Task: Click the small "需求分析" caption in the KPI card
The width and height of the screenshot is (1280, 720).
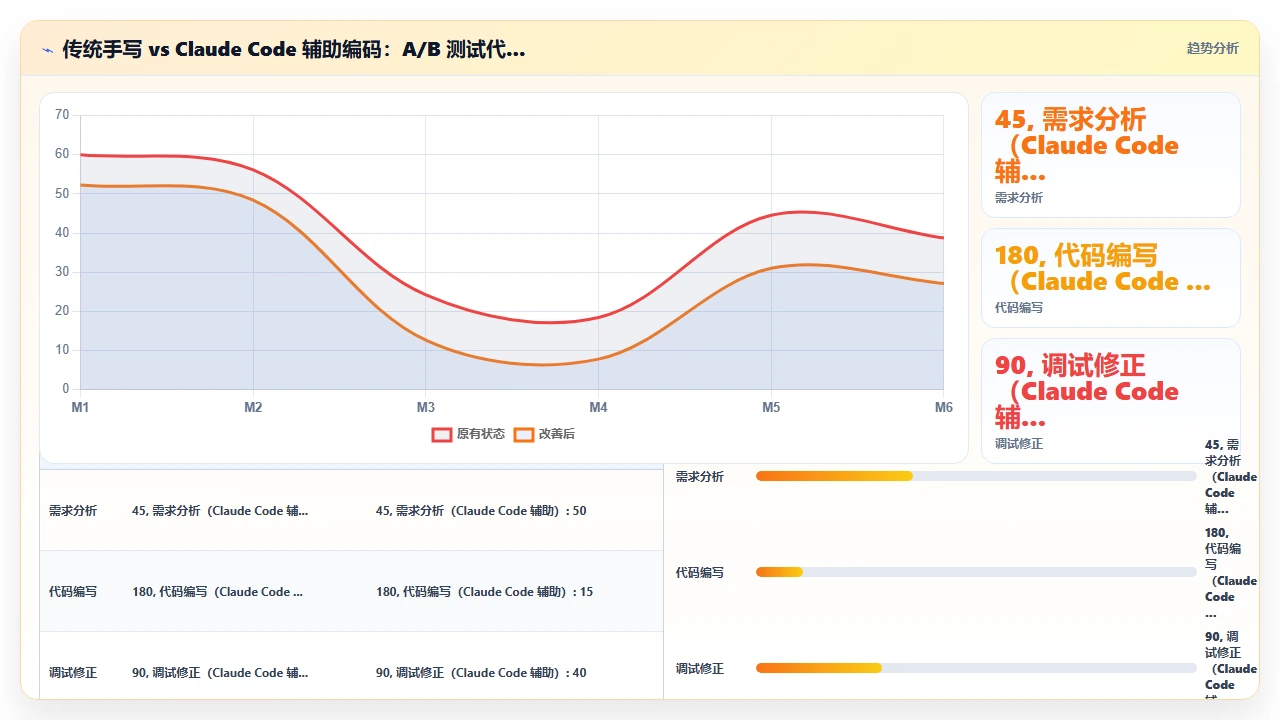Action: tap(1019, 198)
